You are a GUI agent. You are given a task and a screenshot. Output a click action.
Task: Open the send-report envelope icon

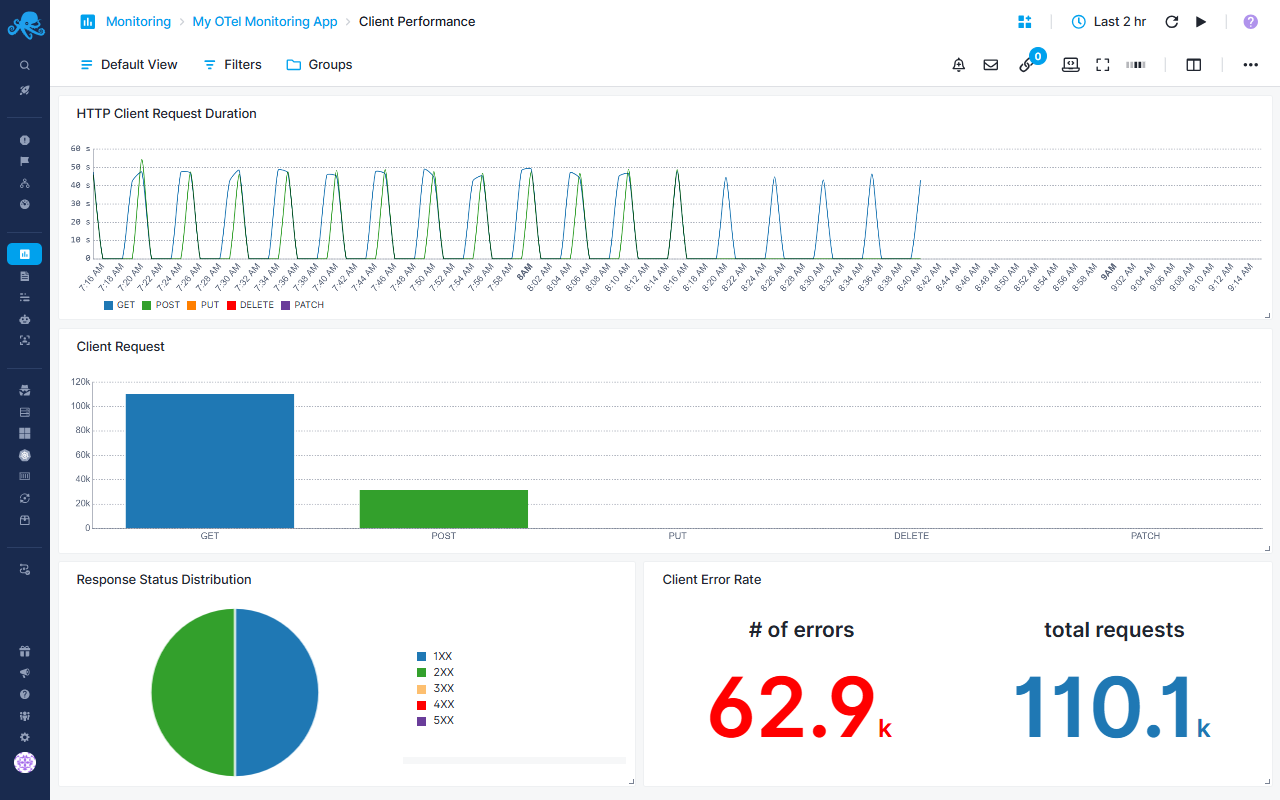click(990, 64)
